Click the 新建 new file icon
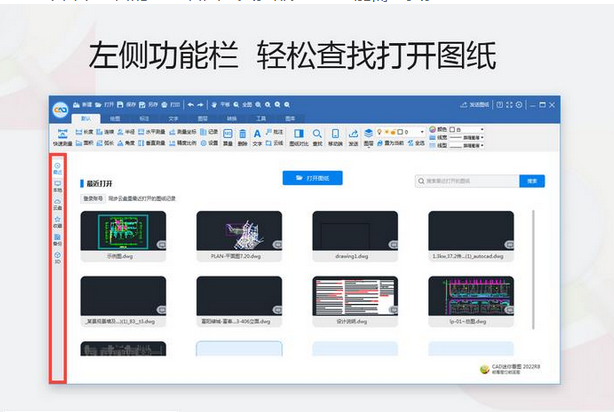The image size is (614, 412). click(x=77, y=105)
